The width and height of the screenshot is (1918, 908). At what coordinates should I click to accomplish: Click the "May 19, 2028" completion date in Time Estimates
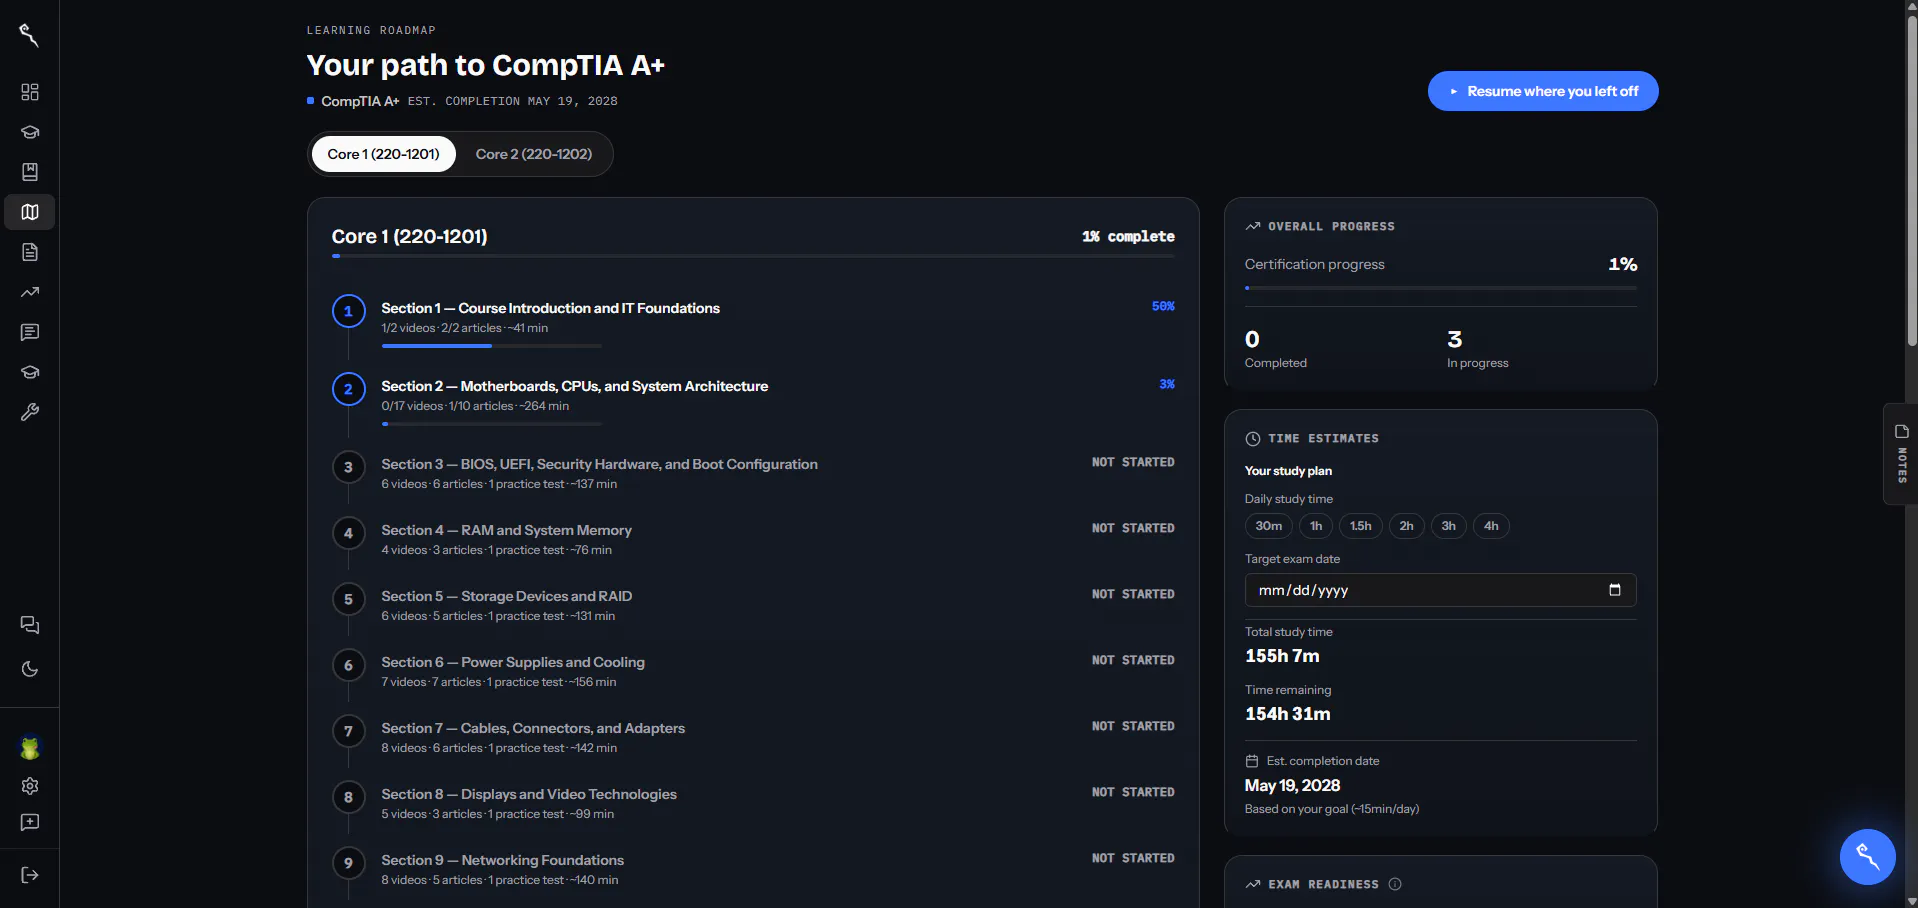coord(1292,785)
